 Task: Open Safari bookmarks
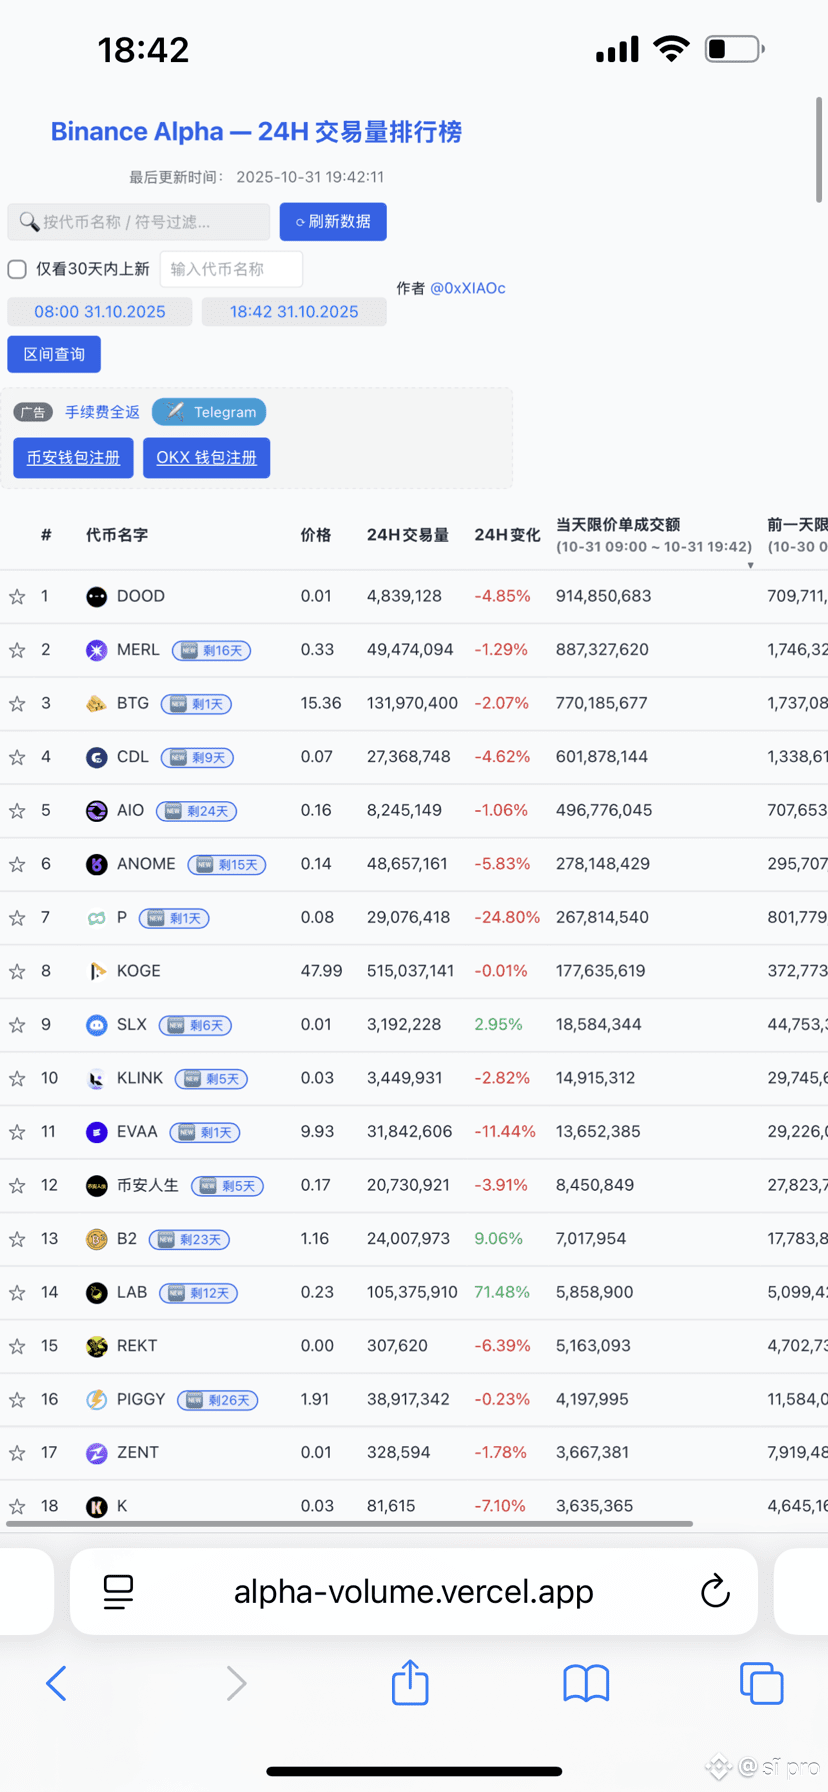(x=586, y=1683)
